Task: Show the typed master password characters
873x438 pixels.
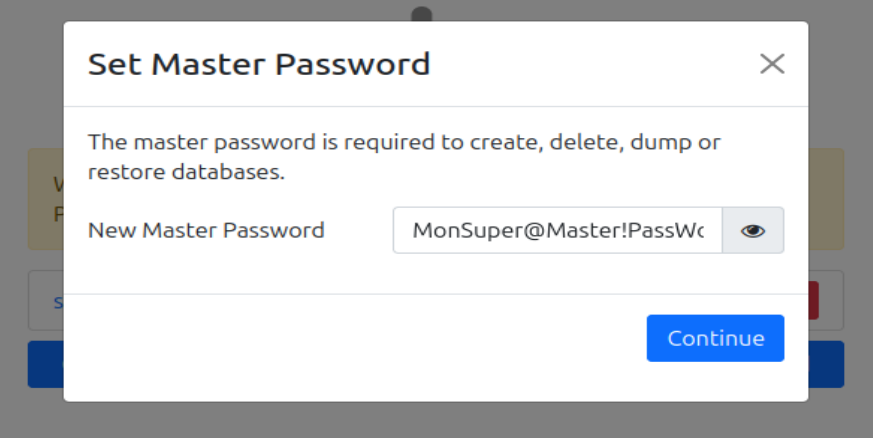Action: 753,230
